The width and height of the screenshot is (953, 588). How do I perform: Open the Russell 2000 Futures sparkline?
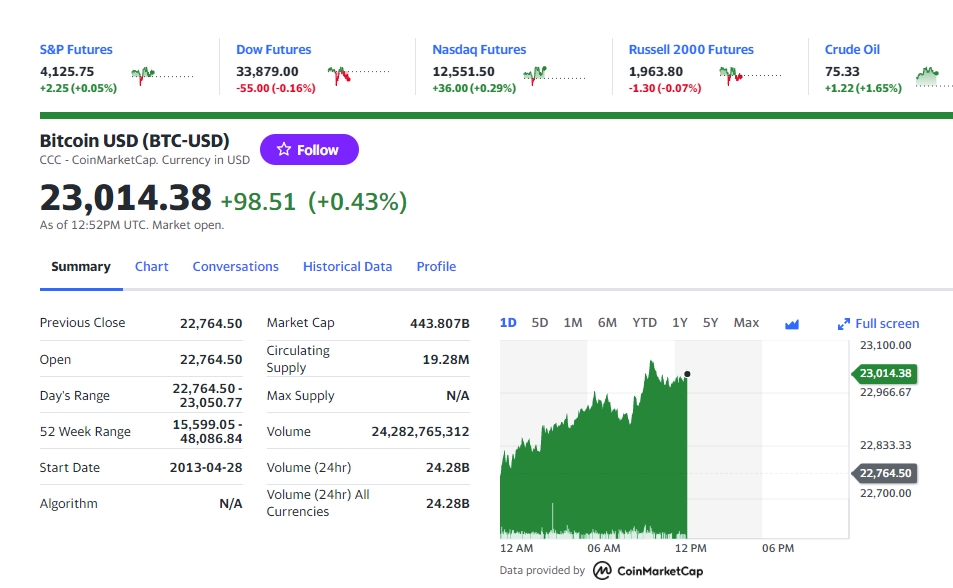(750, 75)
